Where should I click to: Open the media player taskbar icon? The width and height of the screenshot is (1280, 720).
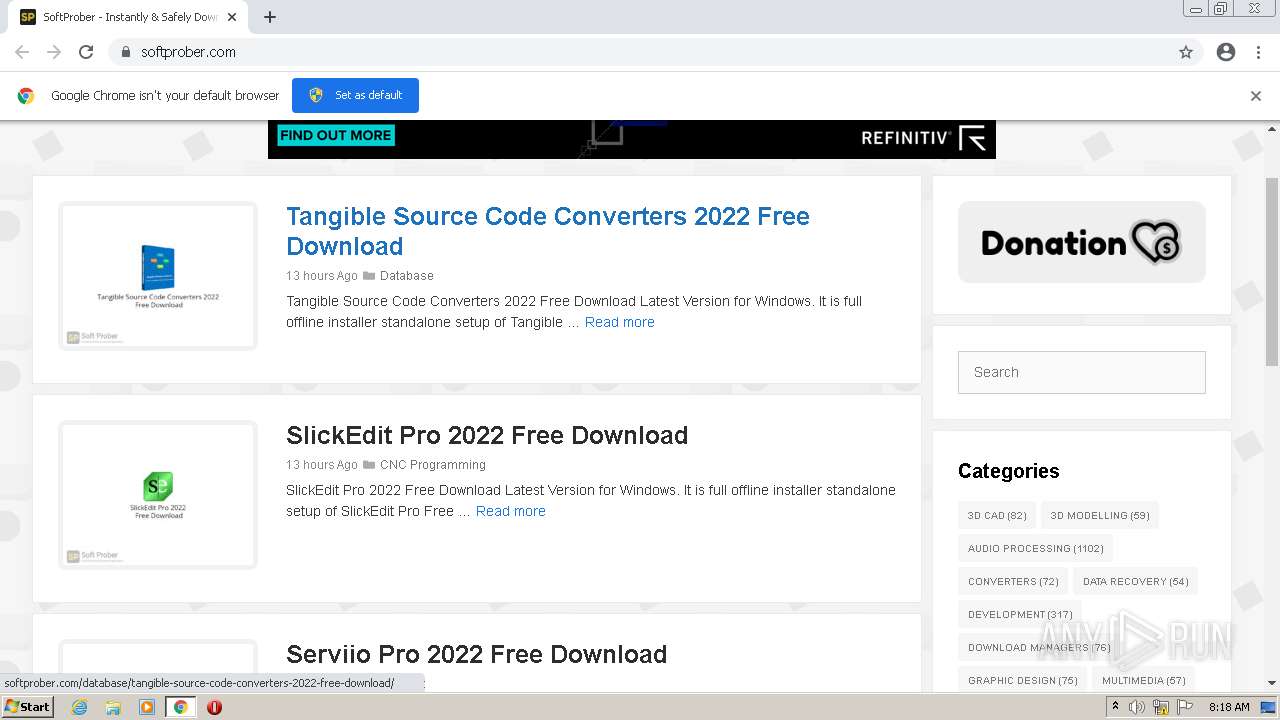[147, 707]
